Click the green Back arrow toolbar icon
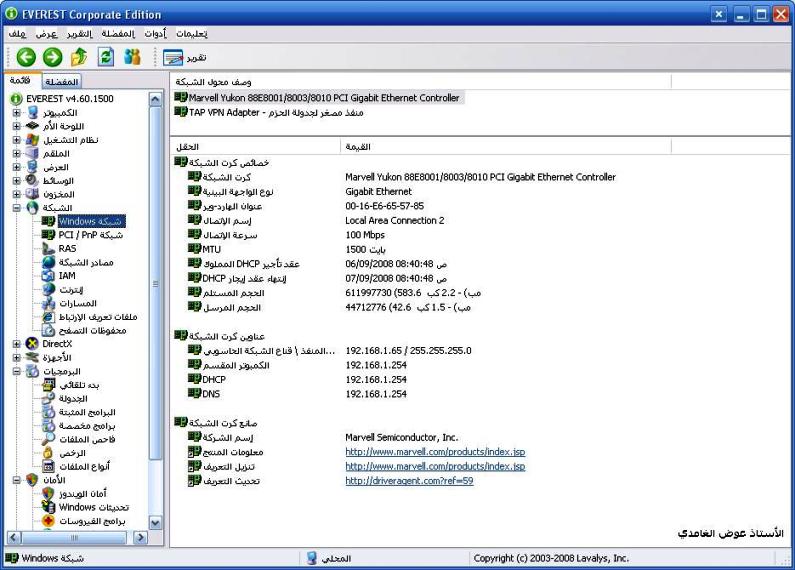 [x=26, y=57]
